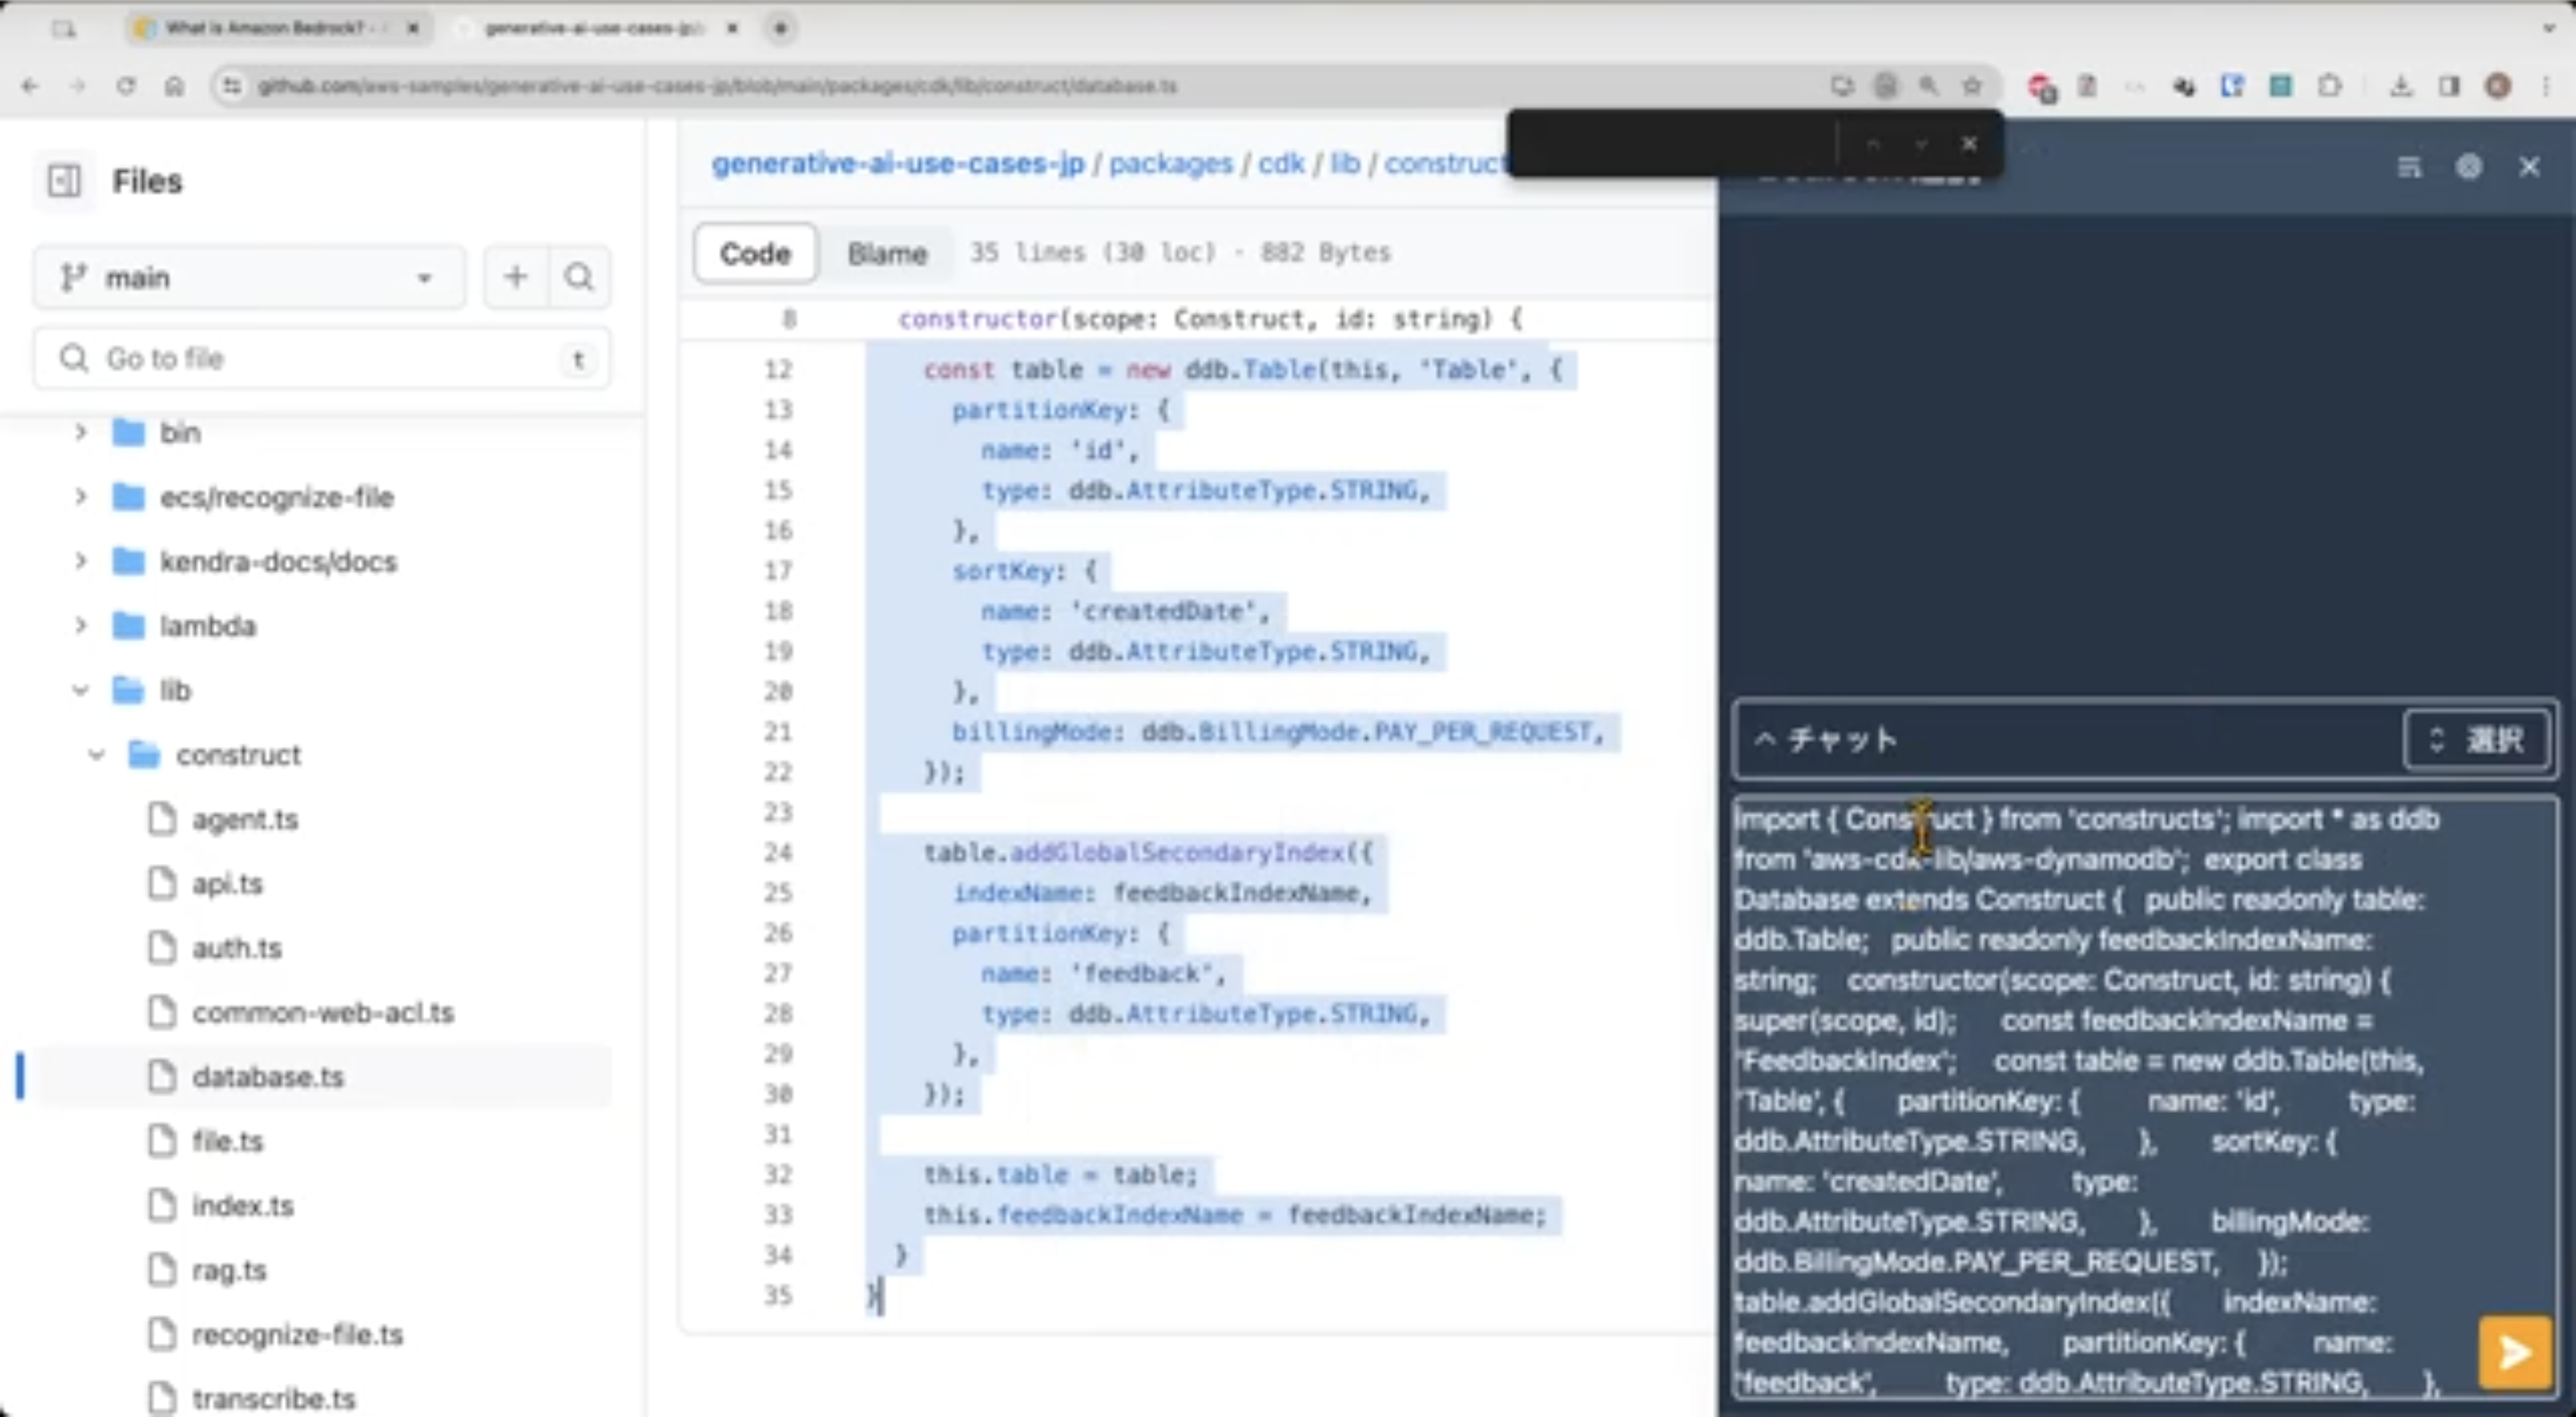Select rag.ts in the file tree
This screenshot has height=1417, width=2576.
(x=229, y=1269)
